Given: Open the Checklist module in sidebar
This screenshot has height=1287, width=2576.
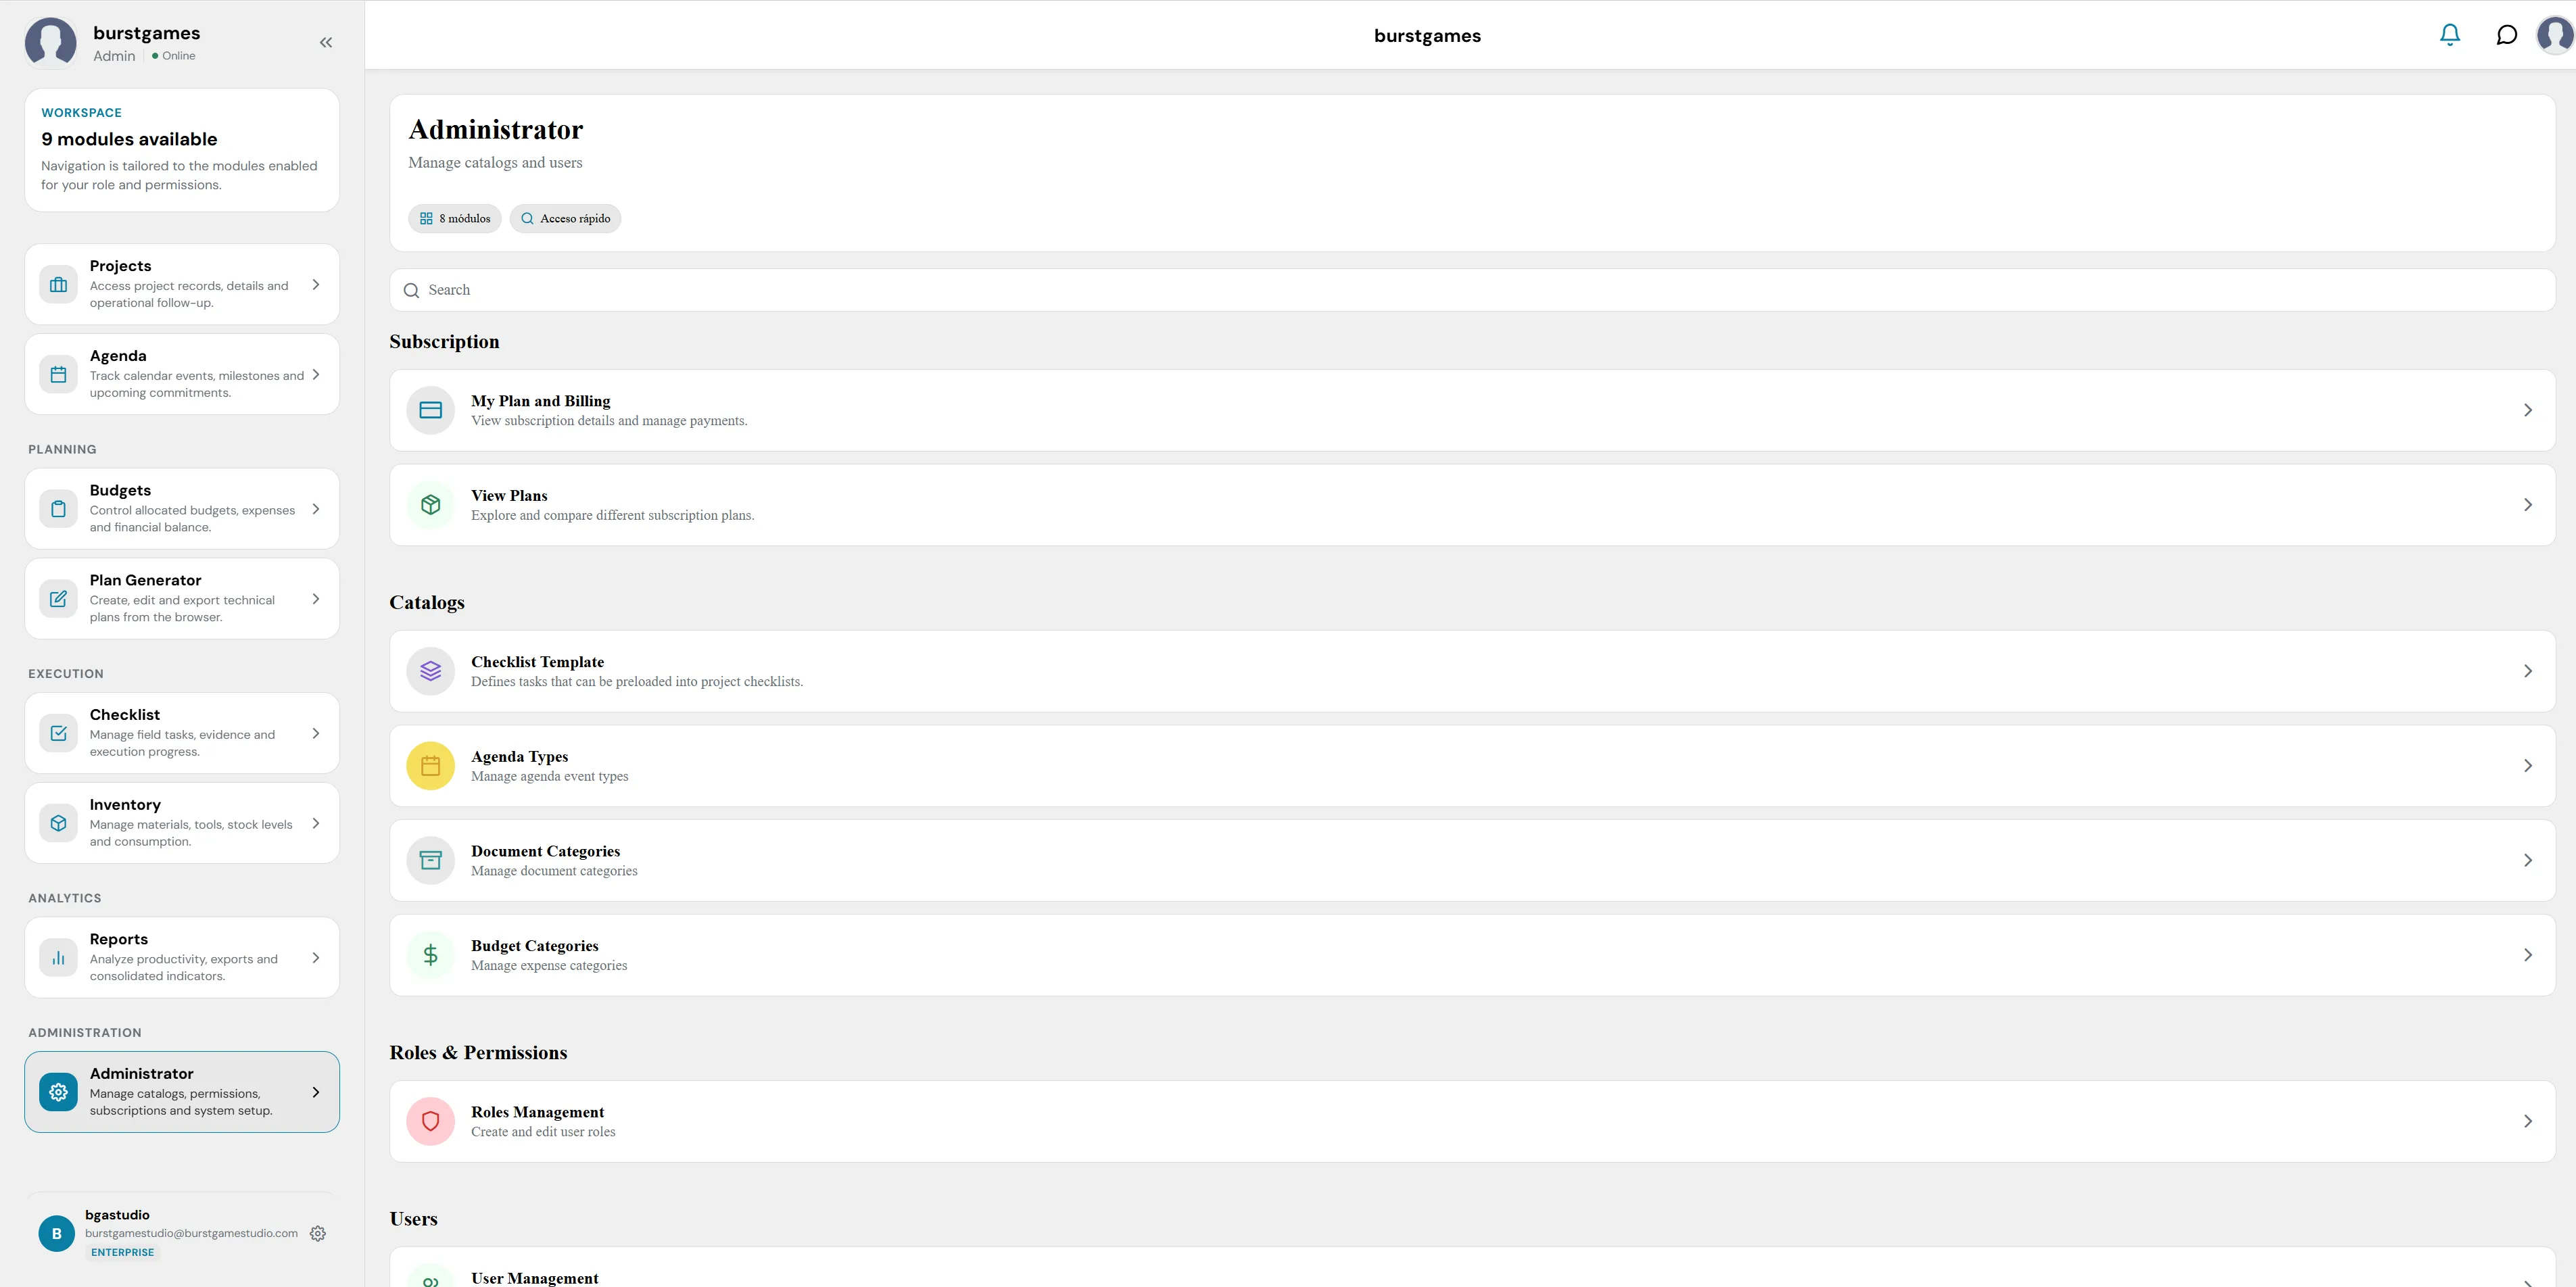Looking at the screenshot, I should point(182,733).
